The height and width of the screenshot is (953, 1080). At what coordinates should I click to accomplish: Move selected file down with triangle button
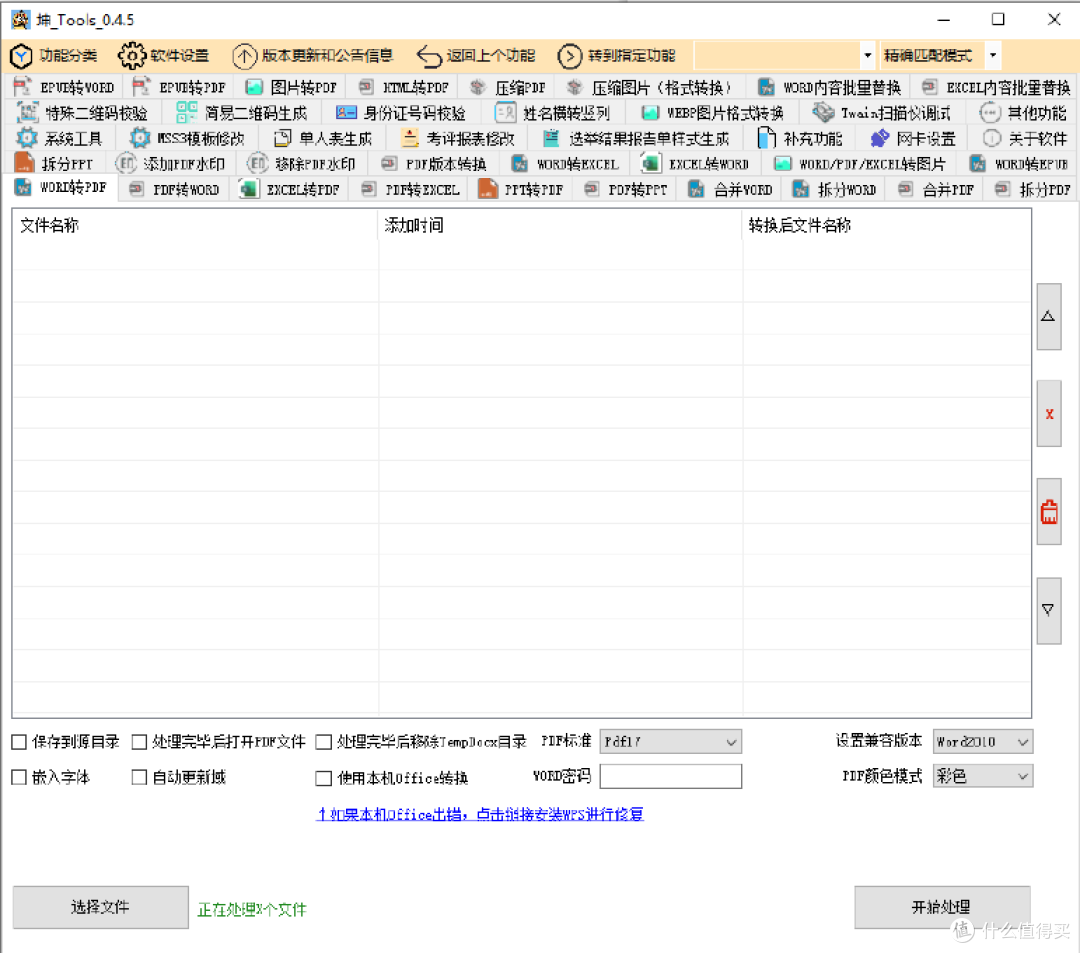point(1048,610)
